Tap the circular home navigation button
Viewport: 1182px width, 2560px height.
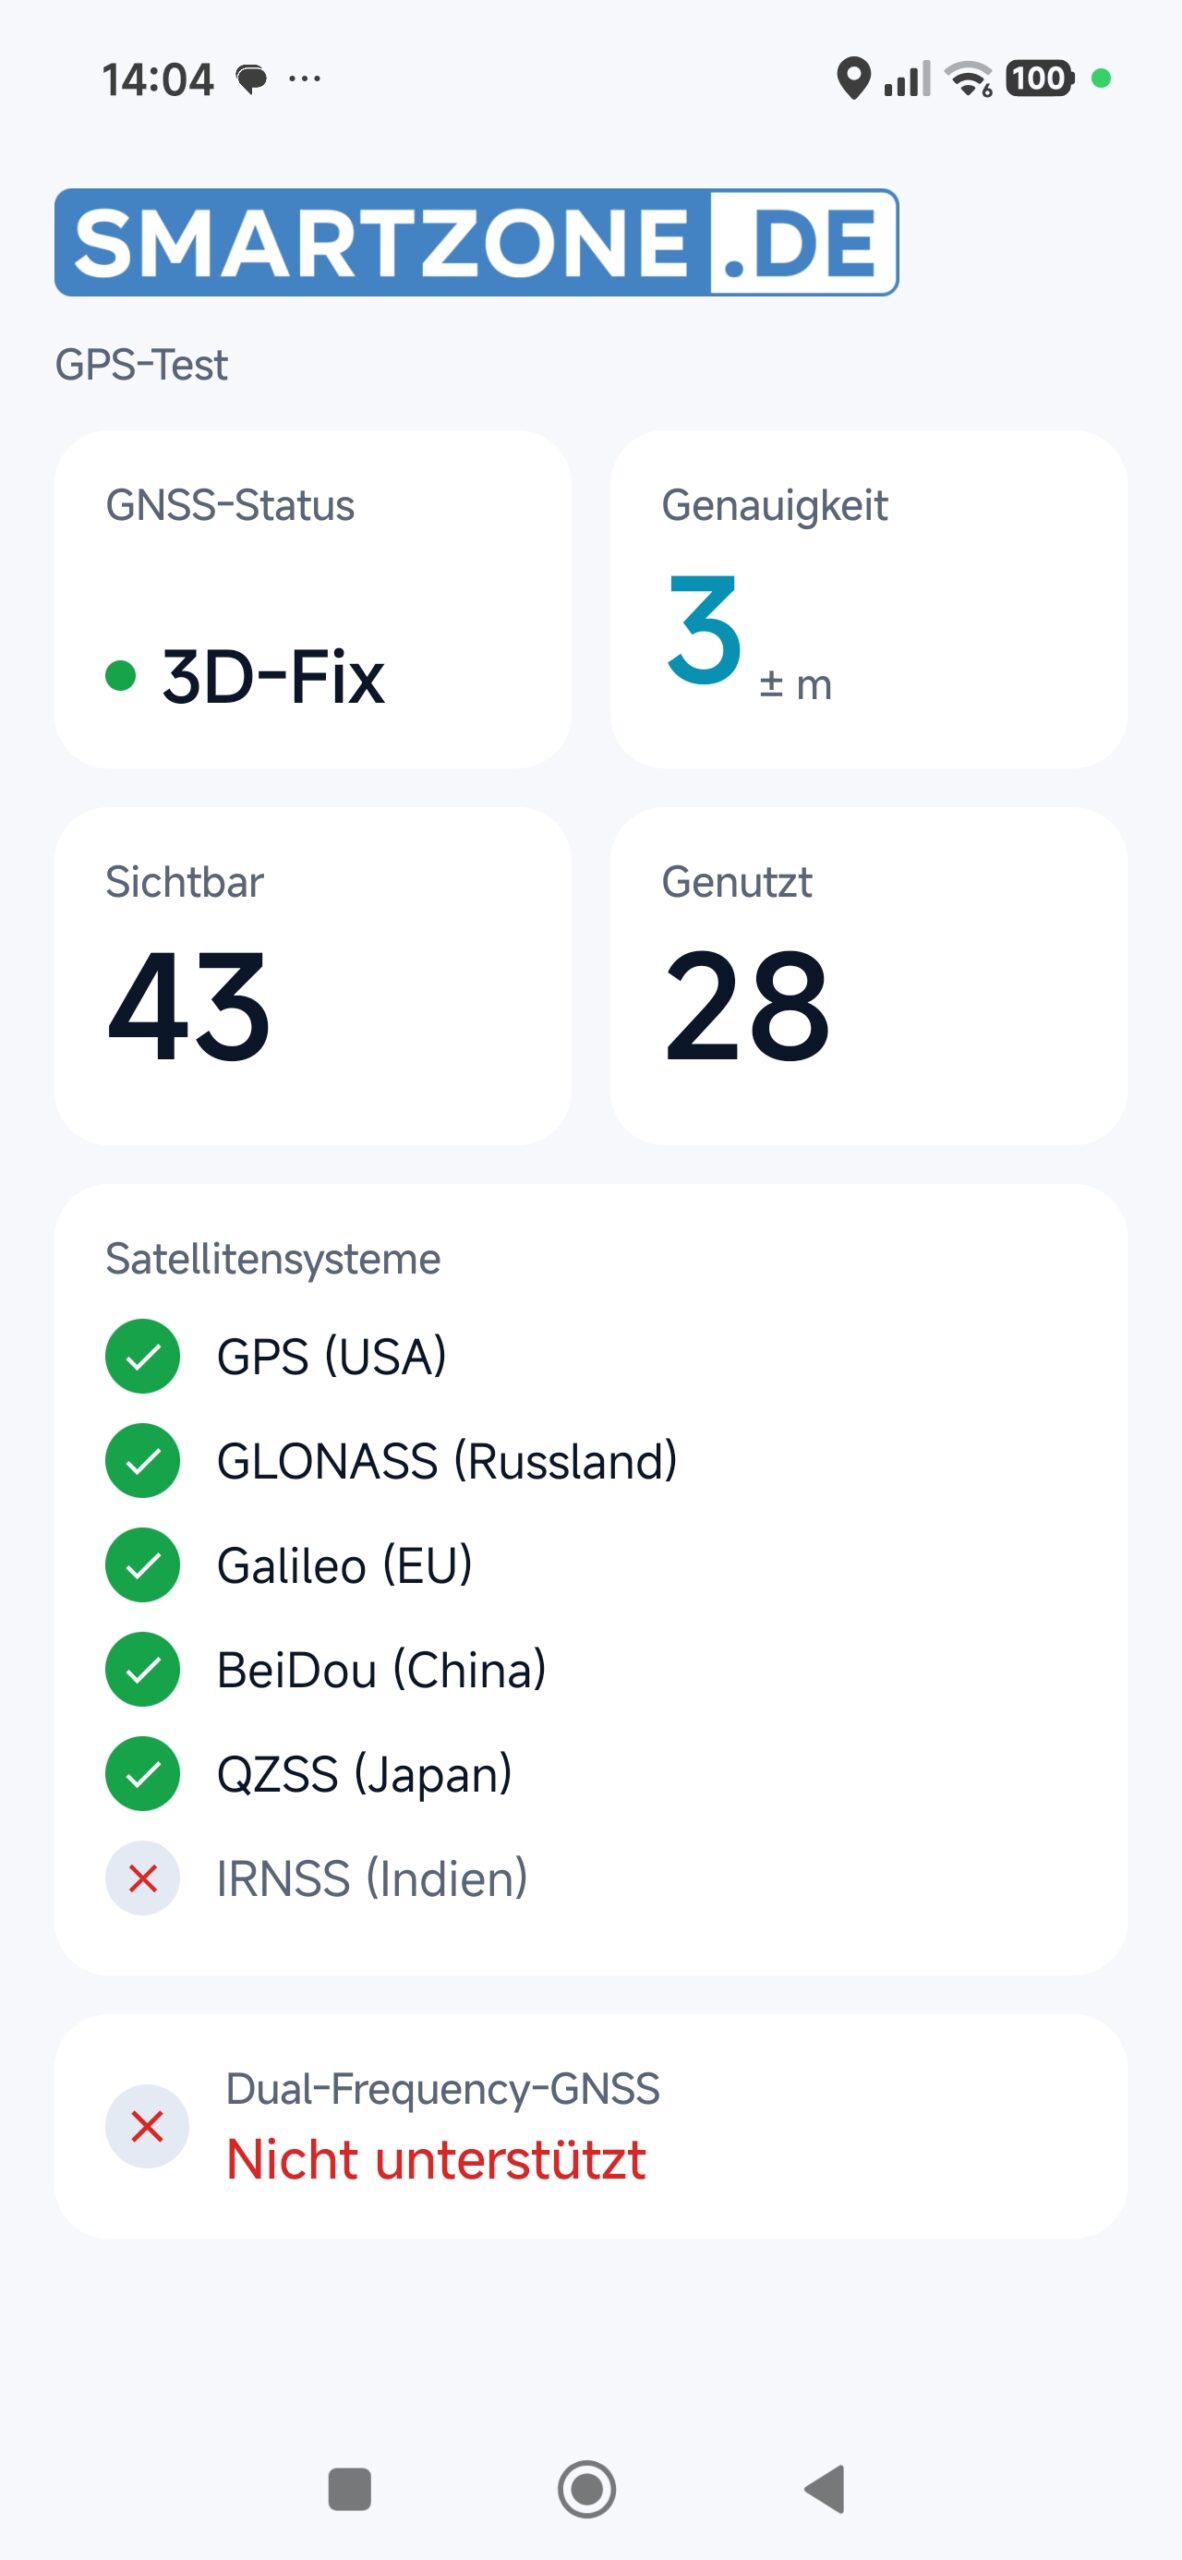coord(587,2489)
